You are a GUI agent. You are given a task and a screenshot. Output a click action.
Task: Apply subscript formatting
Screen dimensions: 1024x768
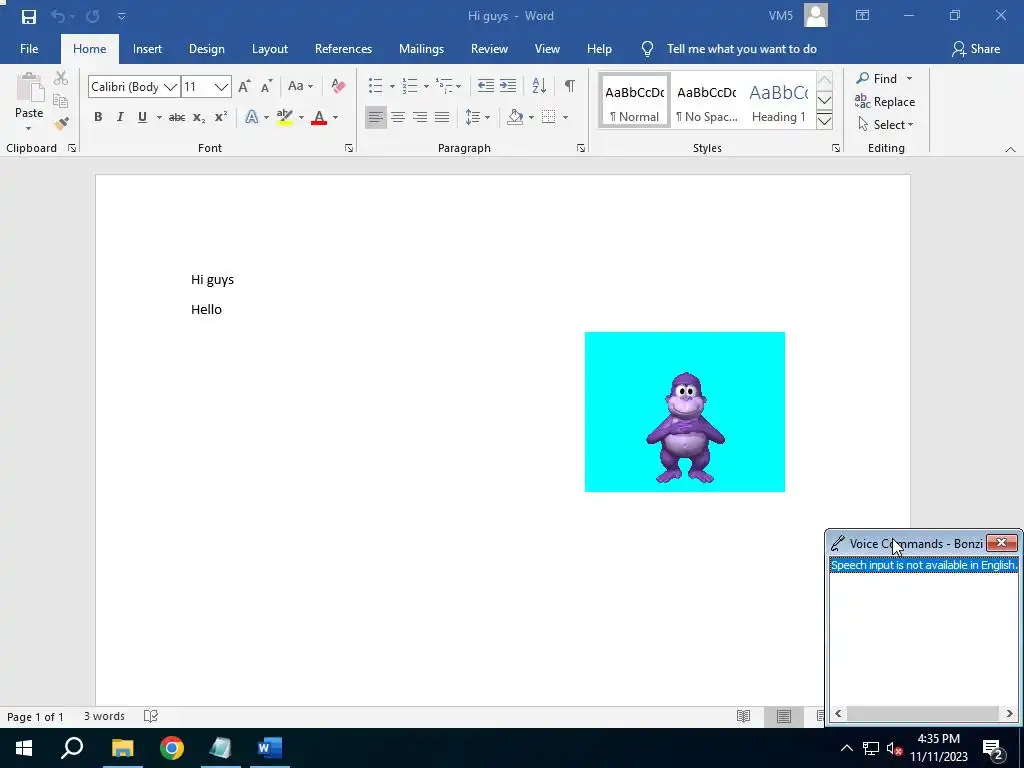pos(199,118)
